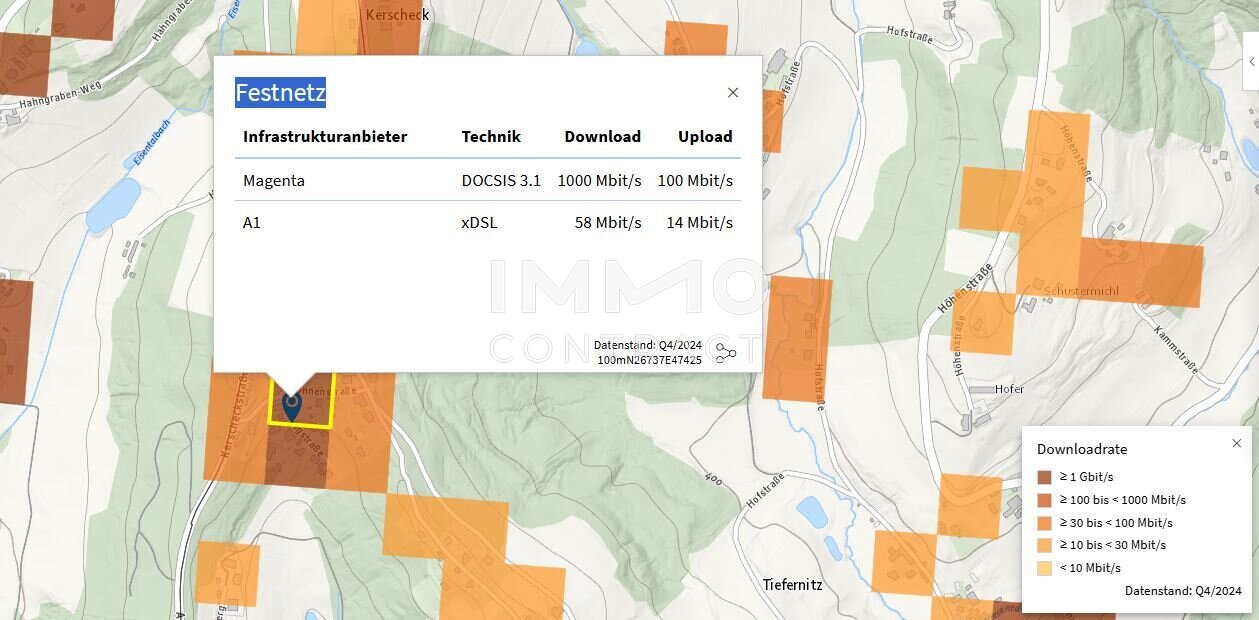This screenshot has height=620, width=1259.
Task: Click the Tiefernitz place label on map
Action: [x=792, y=584]
